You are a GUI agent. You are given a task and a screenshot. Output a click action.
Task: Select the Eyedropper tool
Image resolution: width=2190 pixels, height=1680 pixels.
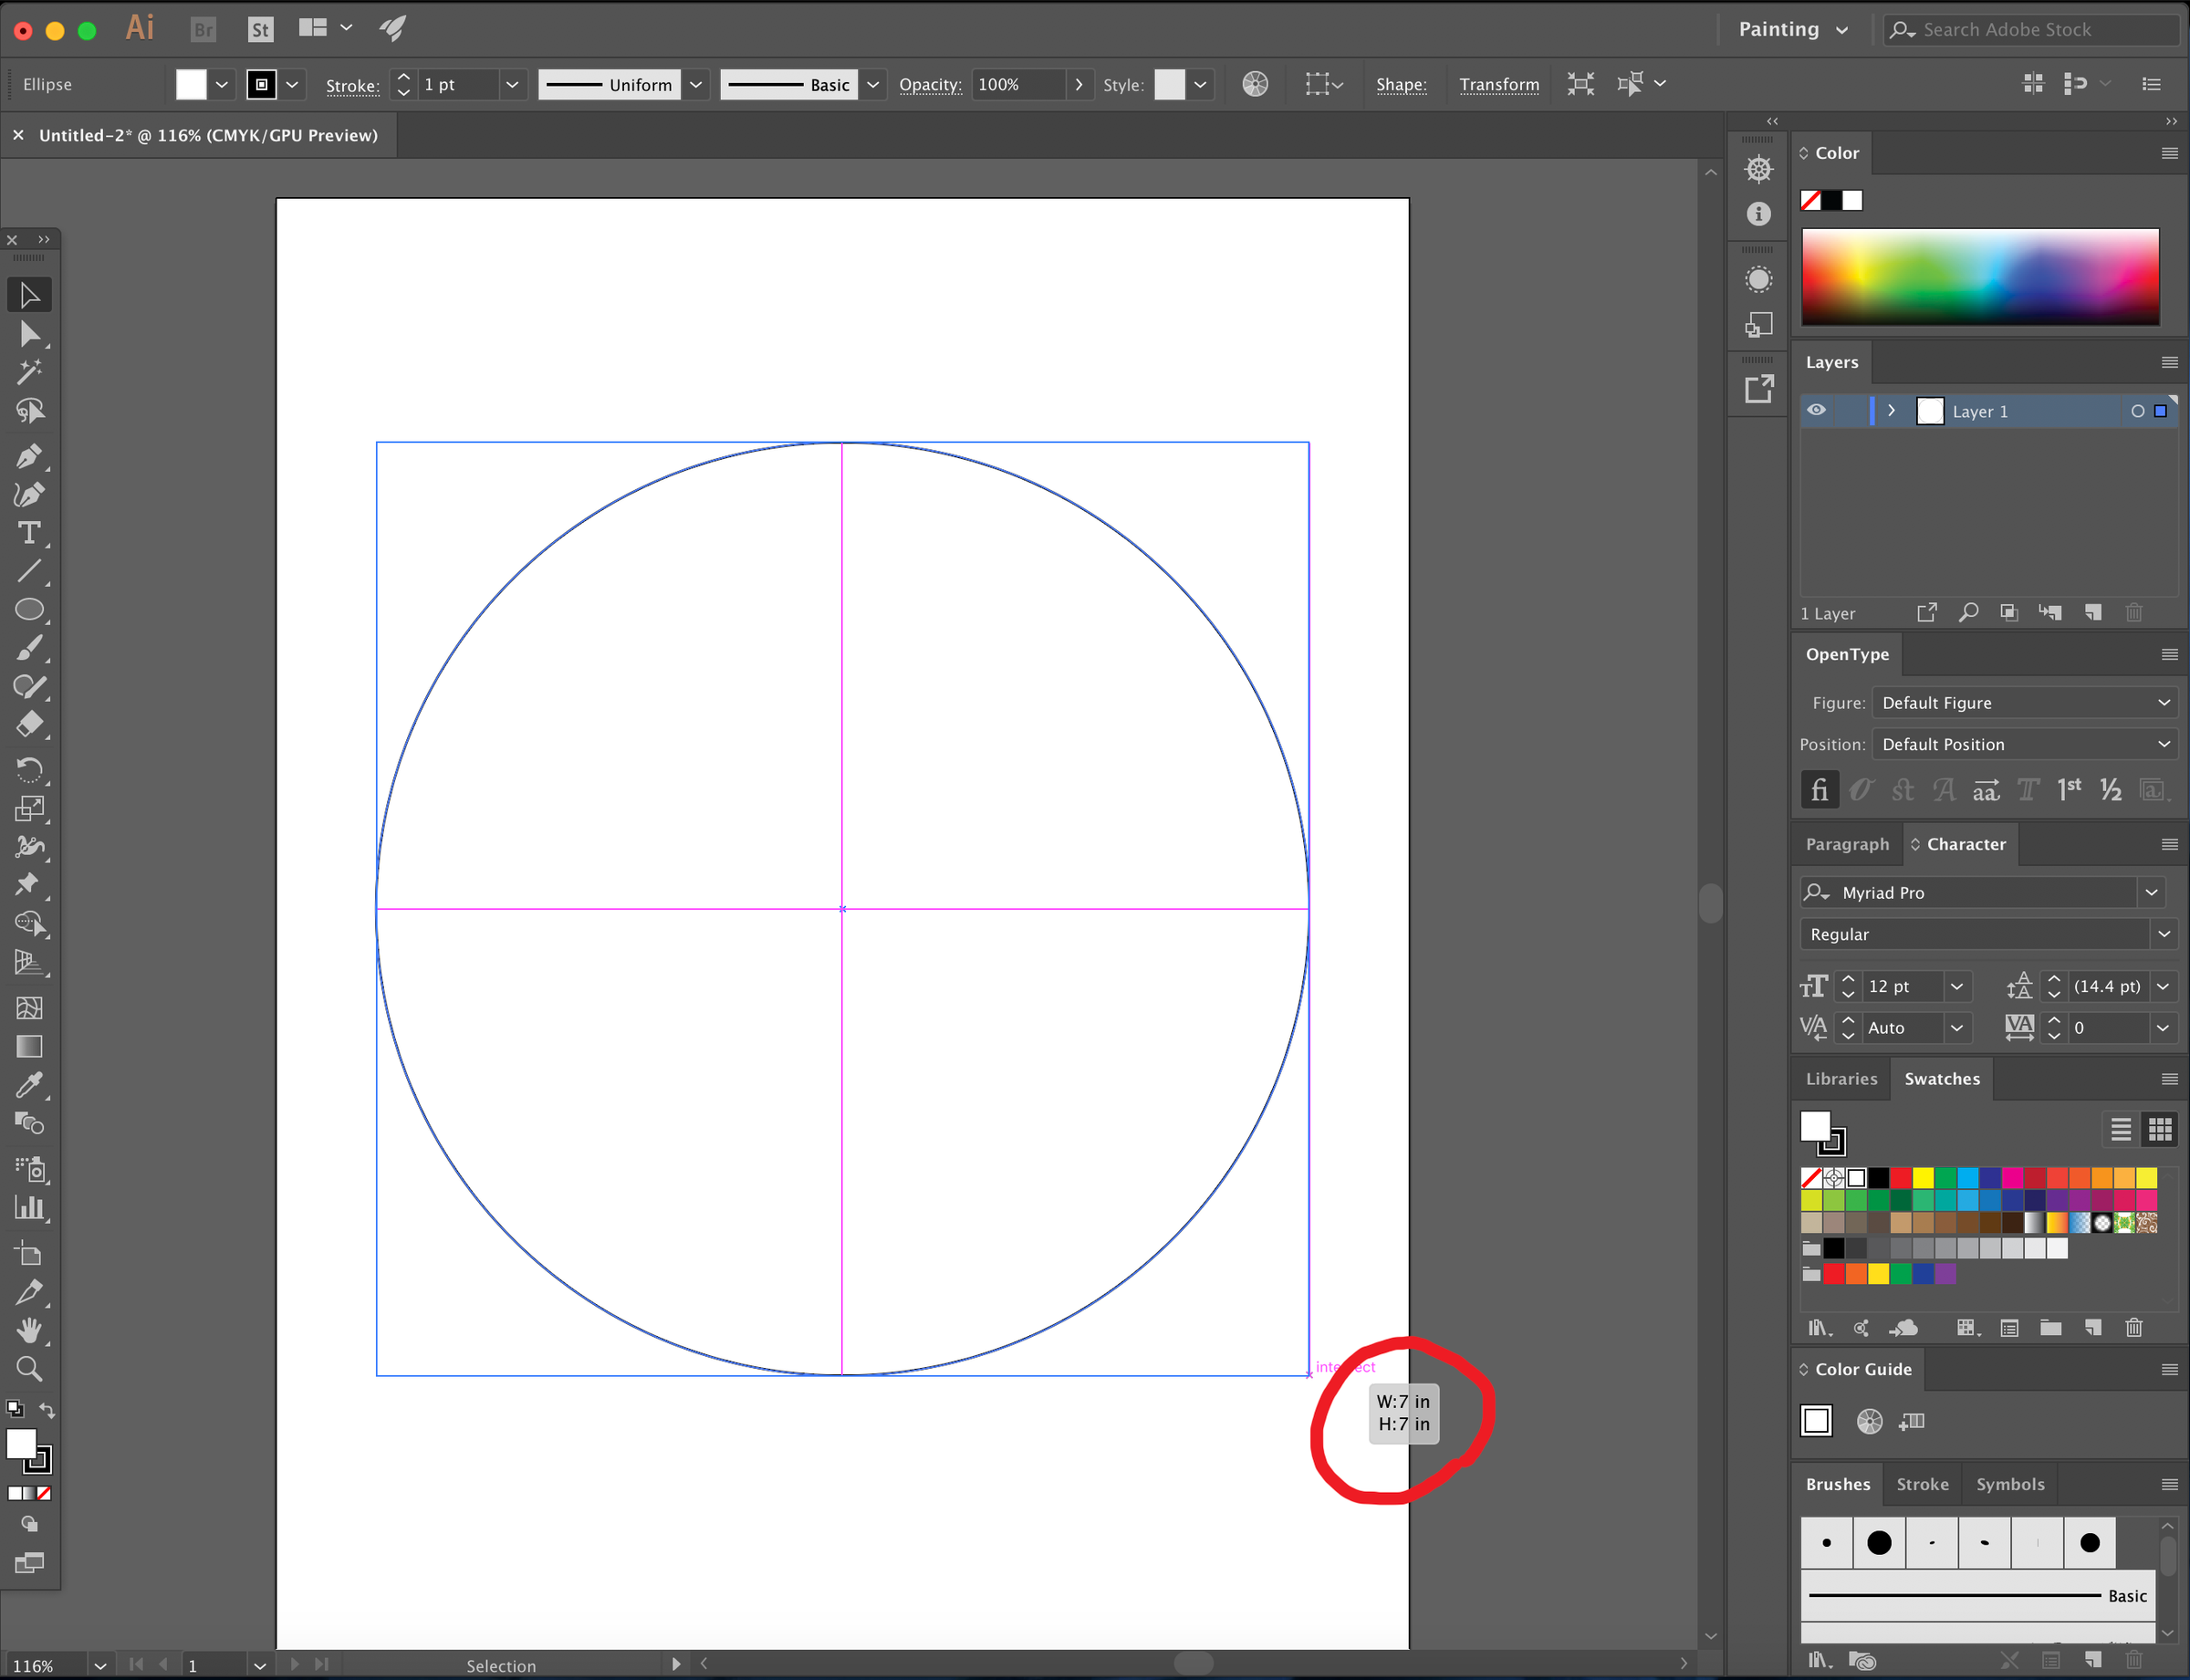29,1084
